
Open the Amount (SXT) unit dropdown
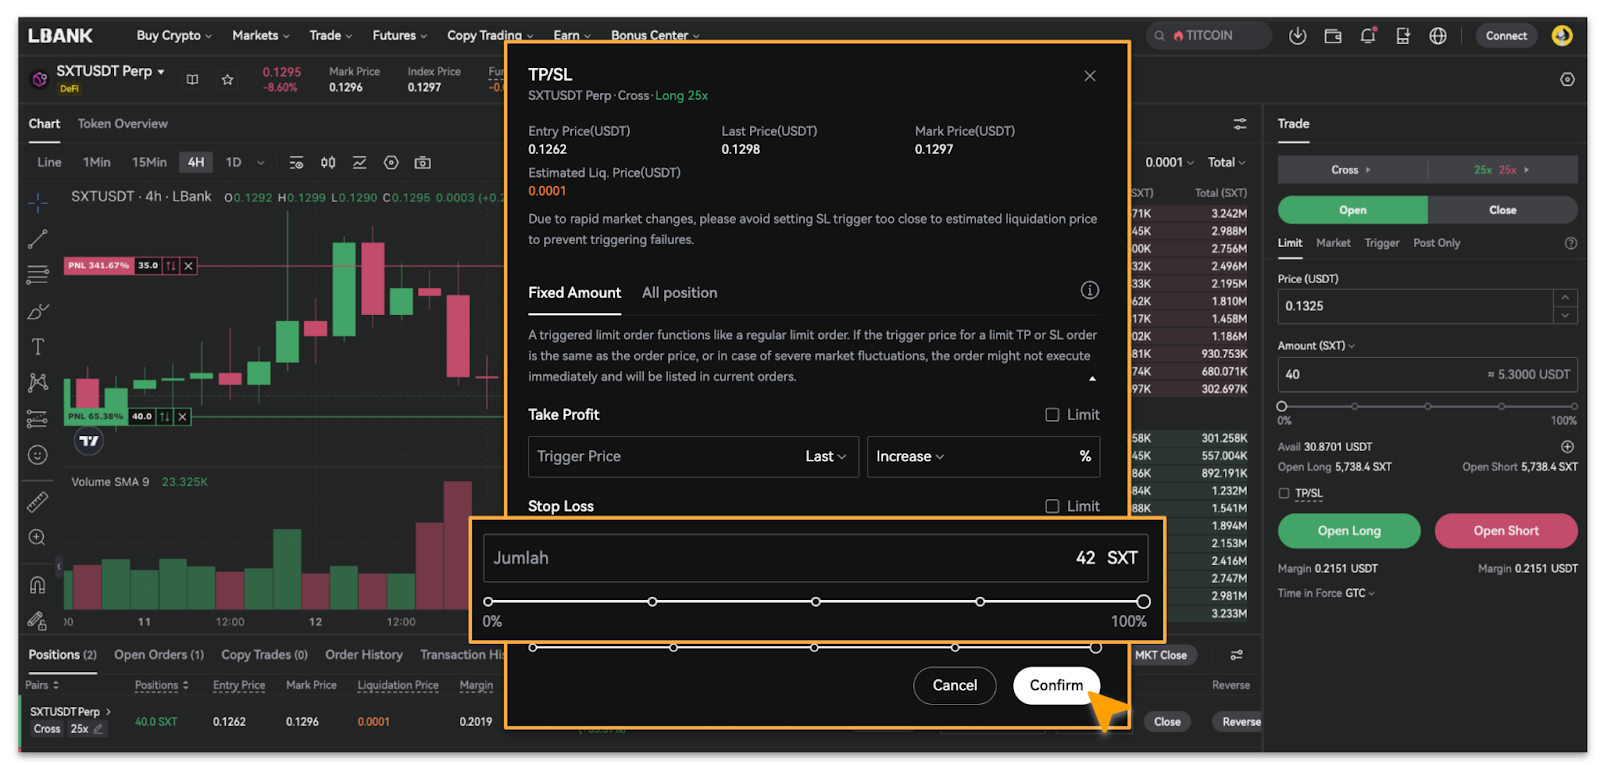pyautogui.click(x=1316, y=346)
